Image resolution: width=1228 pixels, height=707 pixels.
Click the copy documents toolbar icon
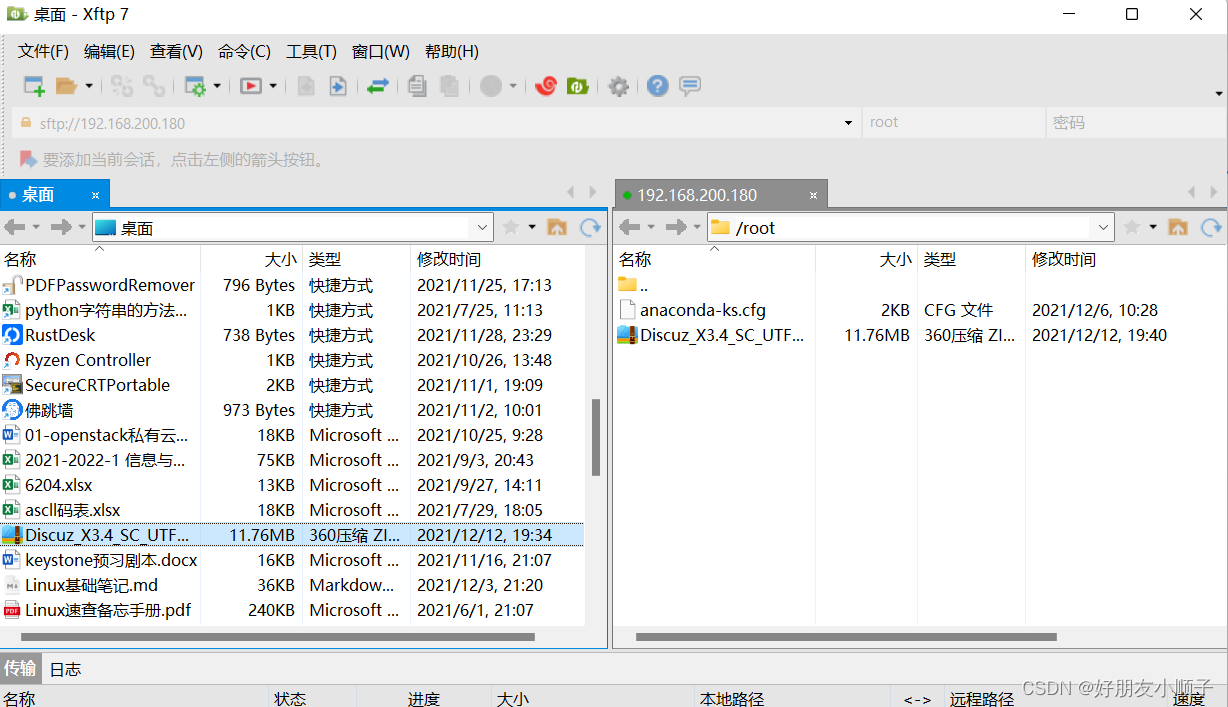coord(417,87)
